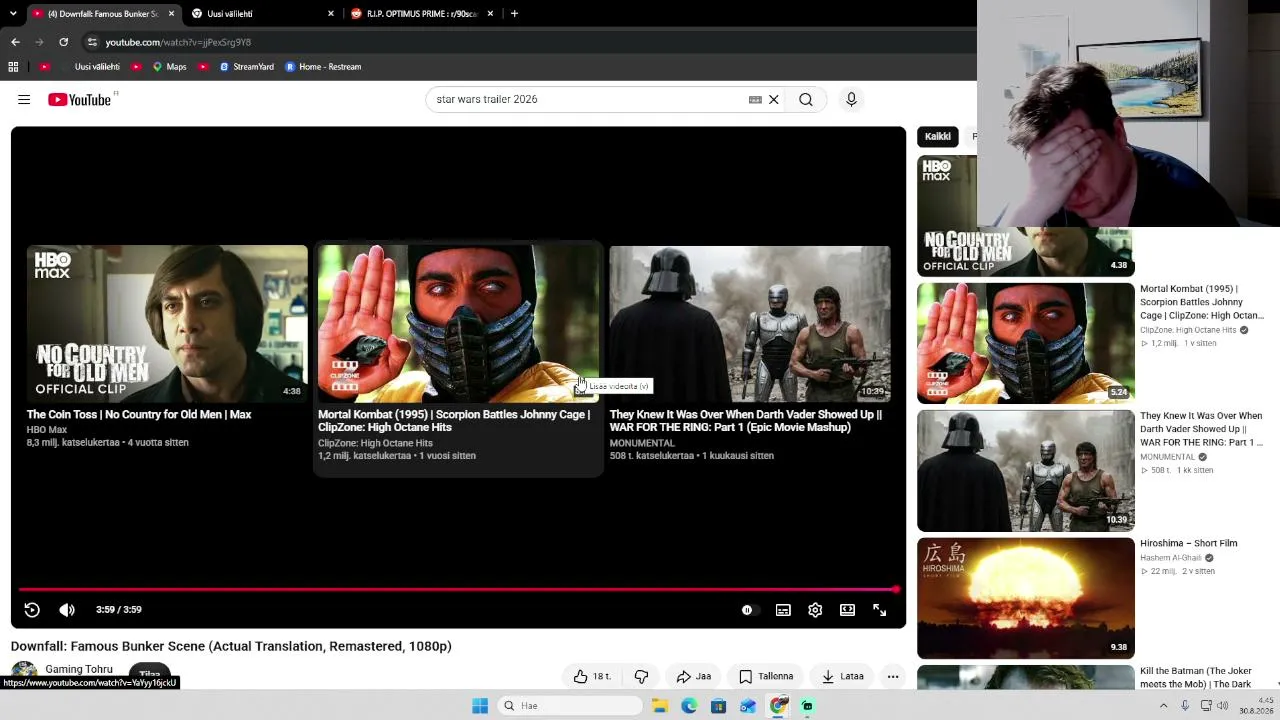Play Darth Vader mashup endscreen thumbnail
The image size is (1280, 720).
(749, 324)
